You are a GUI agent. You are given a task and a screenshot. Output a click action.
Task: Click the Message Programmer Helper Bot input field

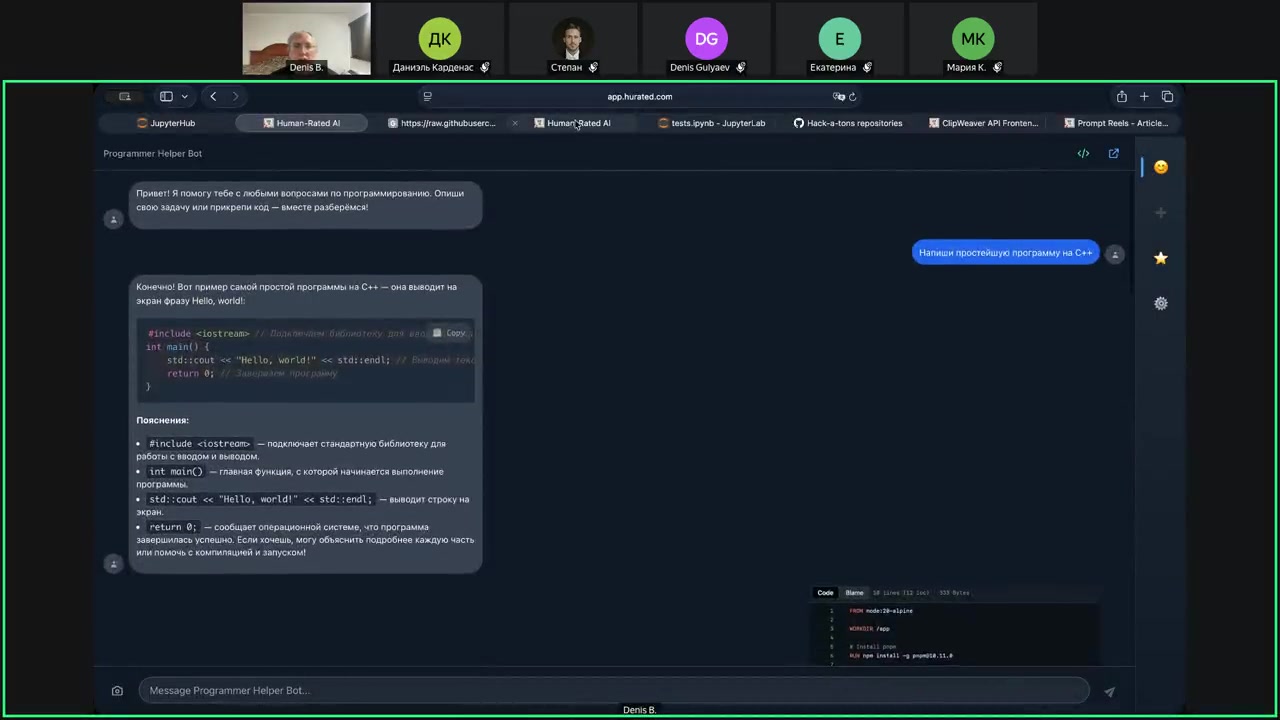click(612, 691)
